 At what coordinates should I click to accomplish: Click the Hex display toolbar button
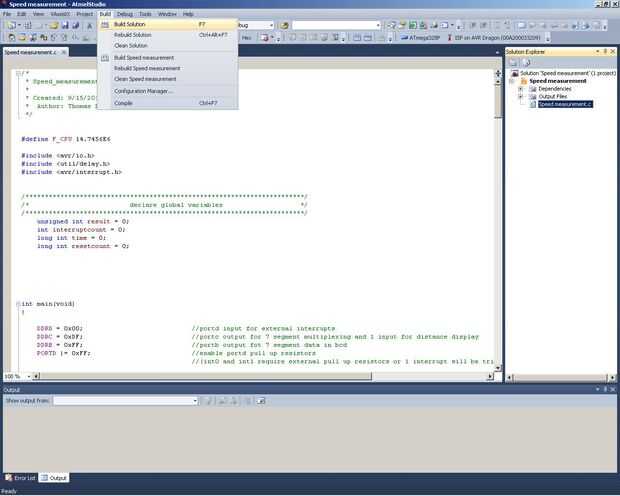coord(246,38)
